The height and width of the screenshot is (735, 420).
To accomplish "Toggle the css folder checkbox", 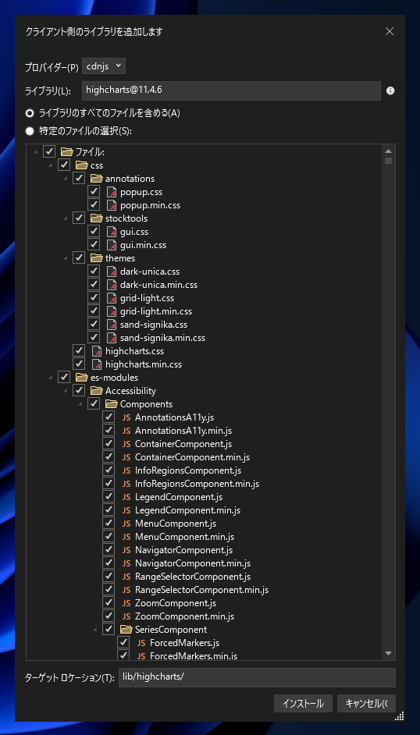I will point(64,165).
